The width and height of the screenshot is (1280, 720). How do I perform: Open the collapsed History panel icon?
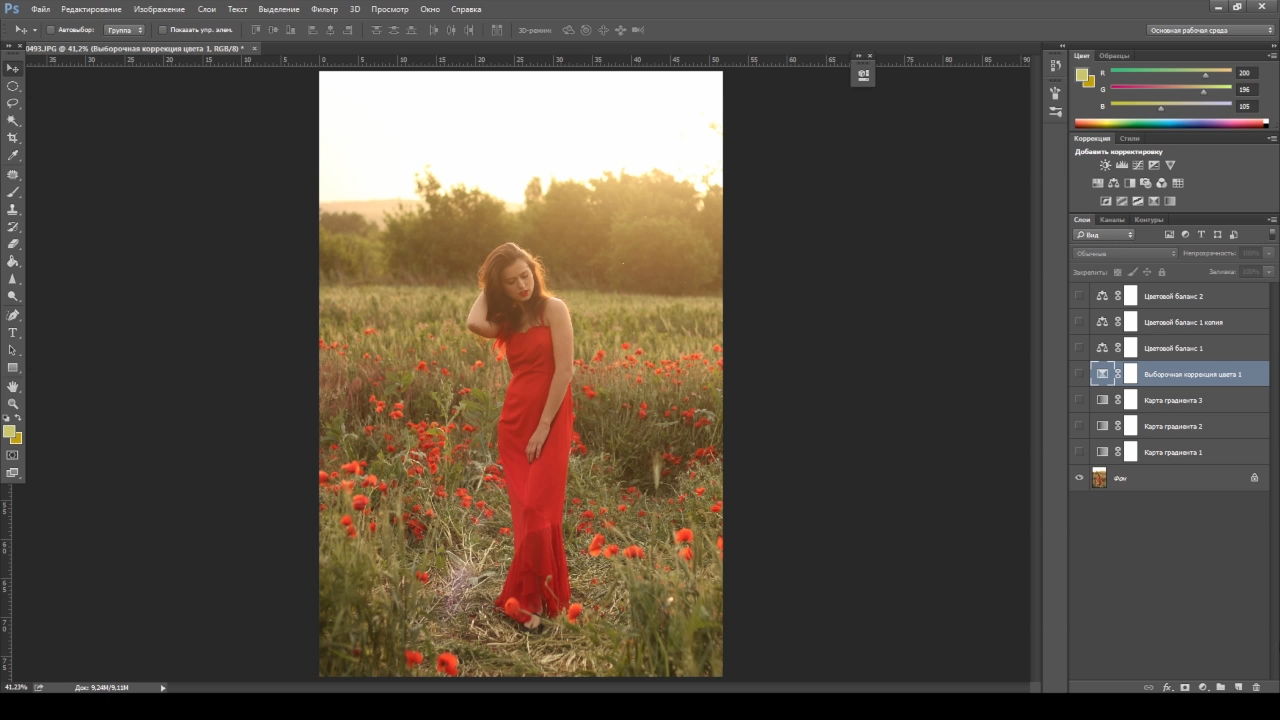(x=1056, y=65)
